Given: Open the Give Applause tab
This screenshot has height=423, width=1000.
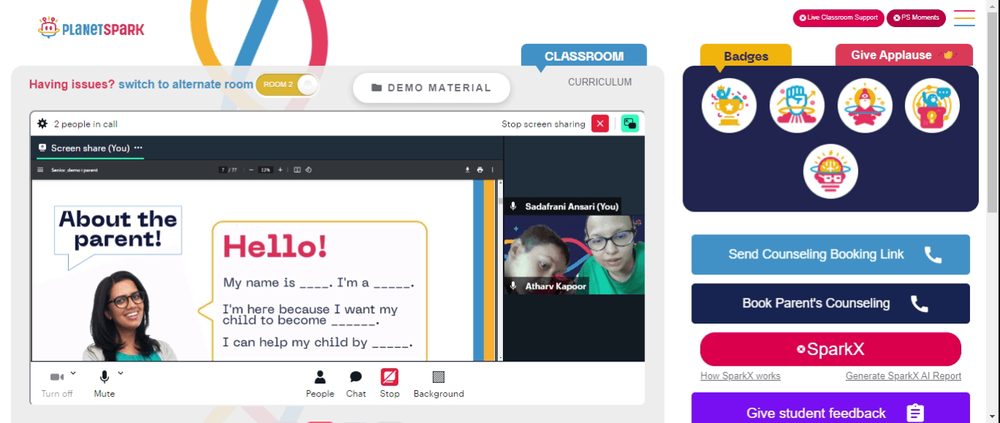Looking at the screenshot, I should pyautogui.click(x=904, y=55).
